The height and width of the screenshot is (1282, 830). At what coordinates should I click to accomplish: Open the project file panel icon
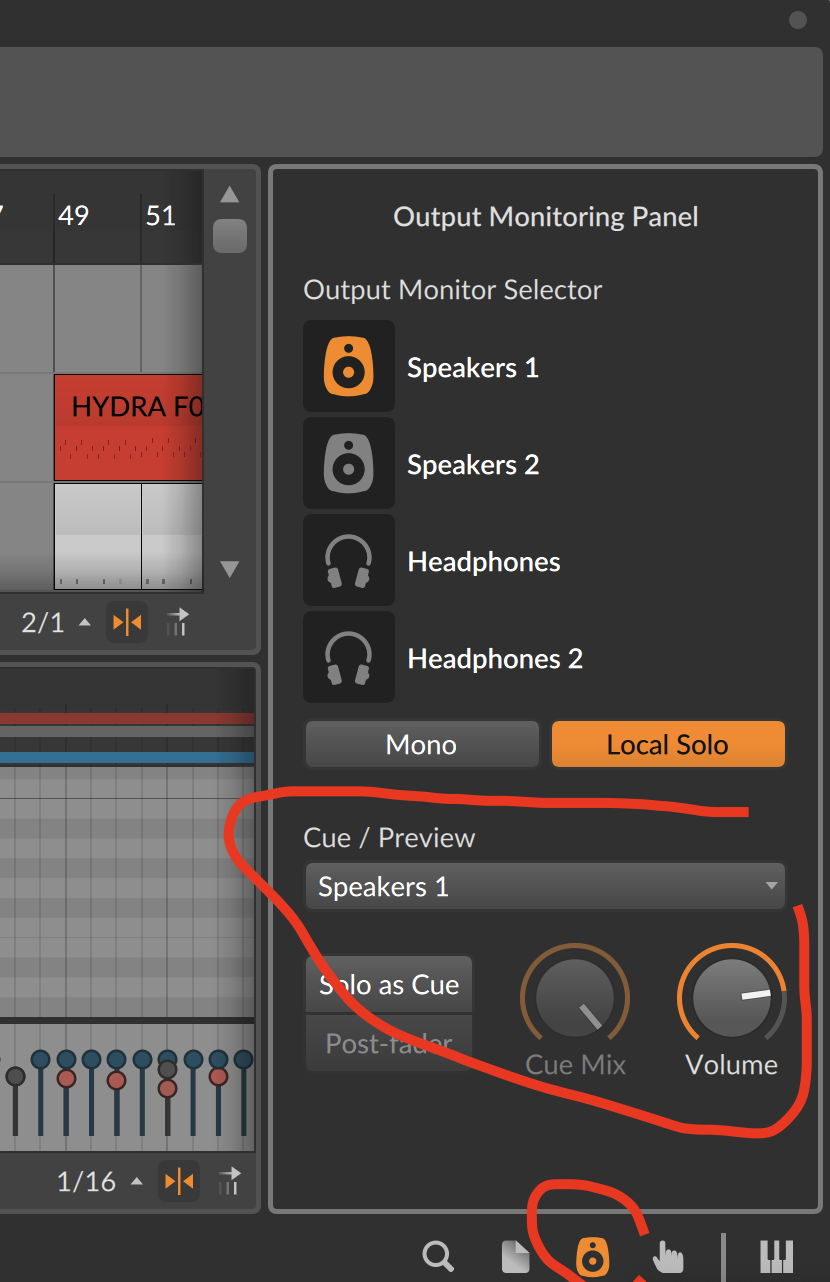[515, 1256]
